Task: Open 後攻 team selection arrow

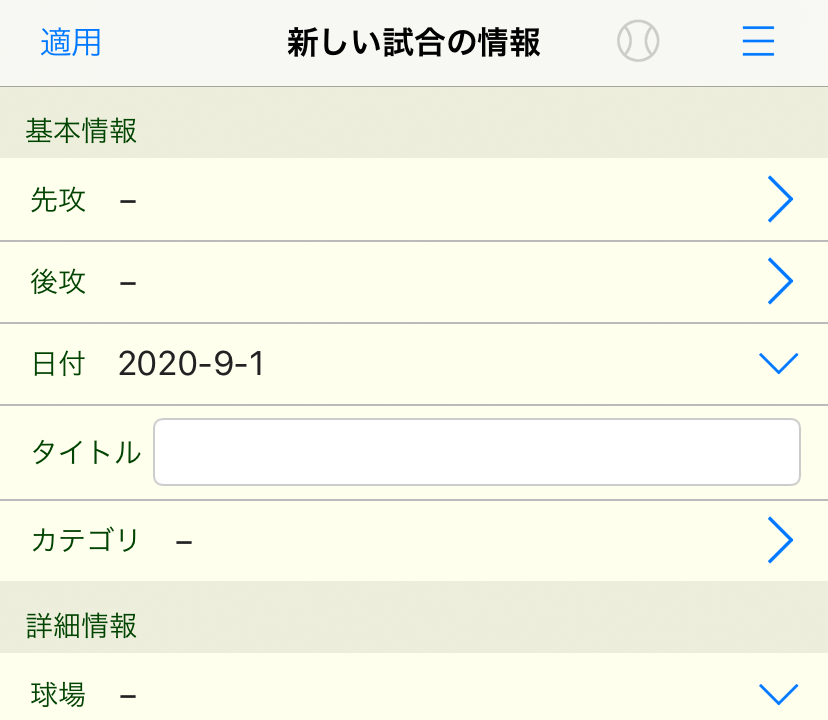Action: 780,282
